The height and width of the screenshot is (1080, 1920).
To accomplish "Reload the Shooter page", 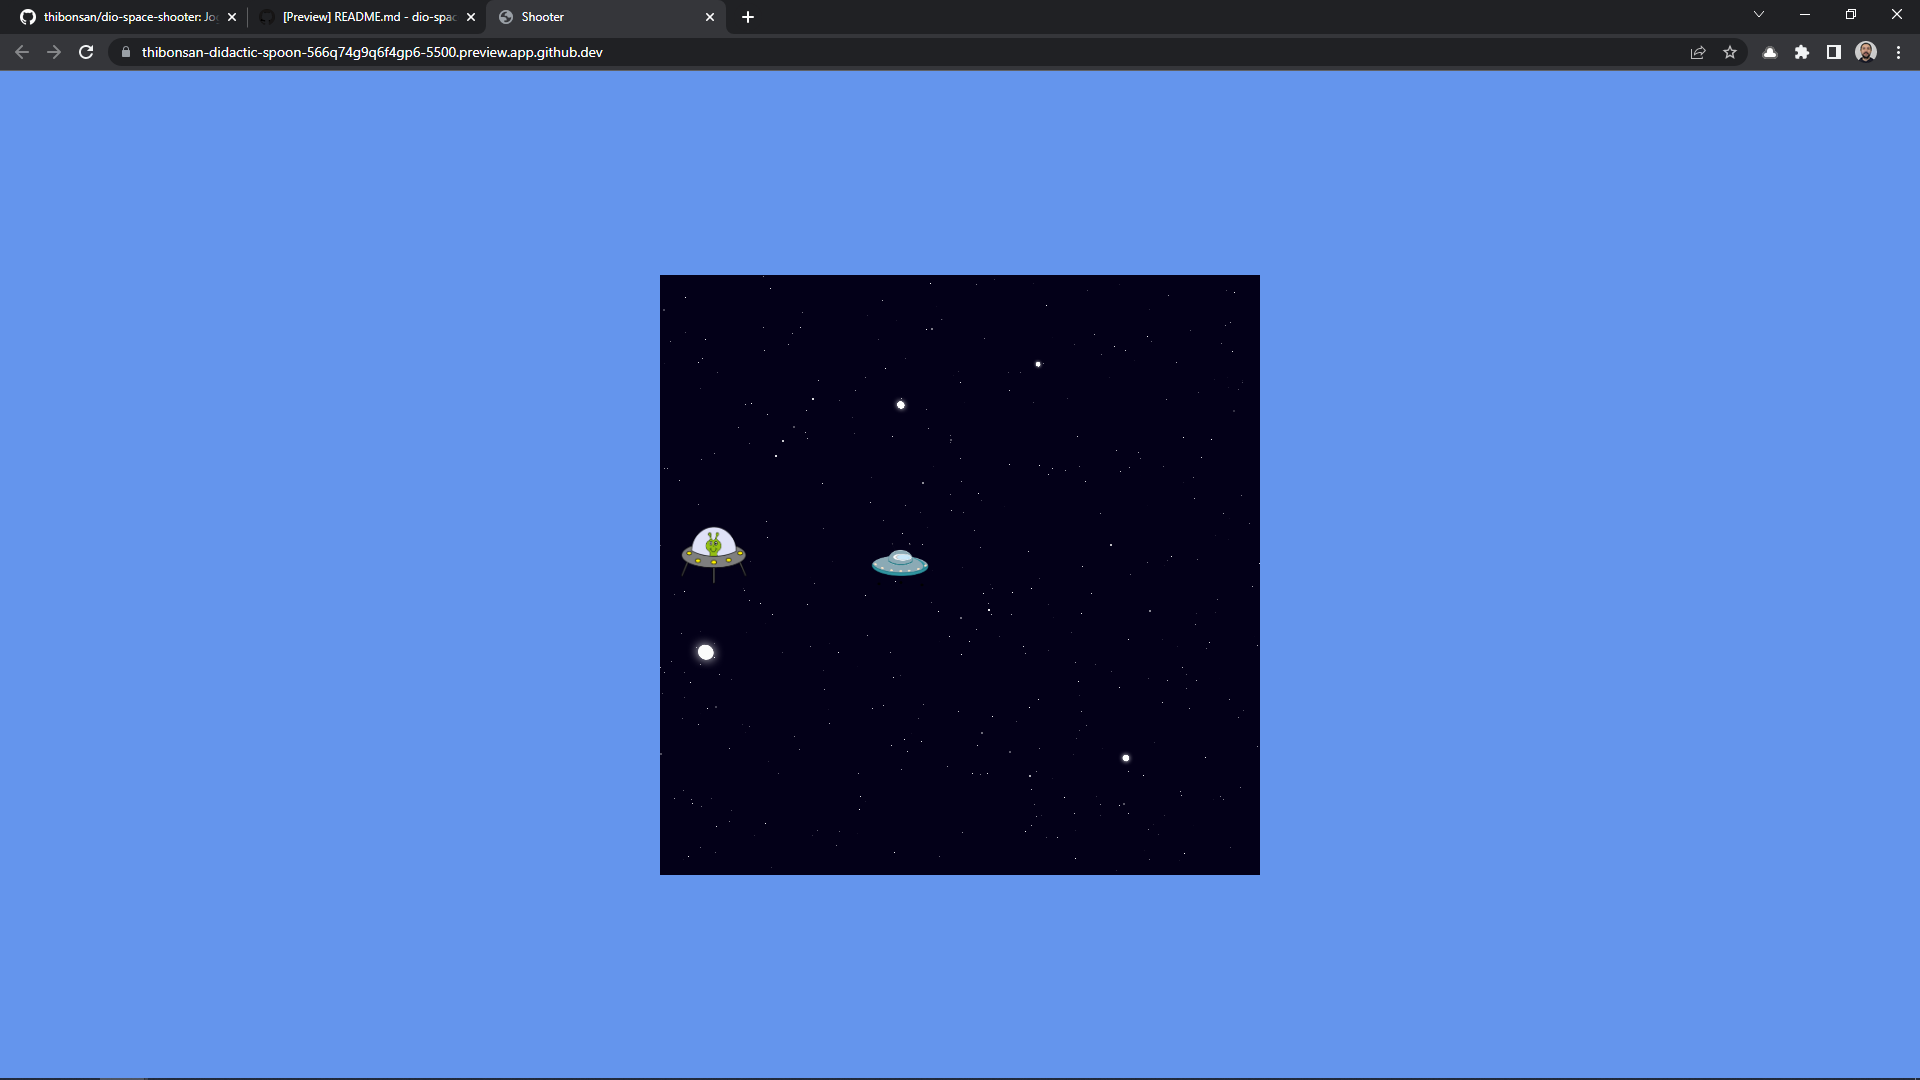I will [86, 52].
